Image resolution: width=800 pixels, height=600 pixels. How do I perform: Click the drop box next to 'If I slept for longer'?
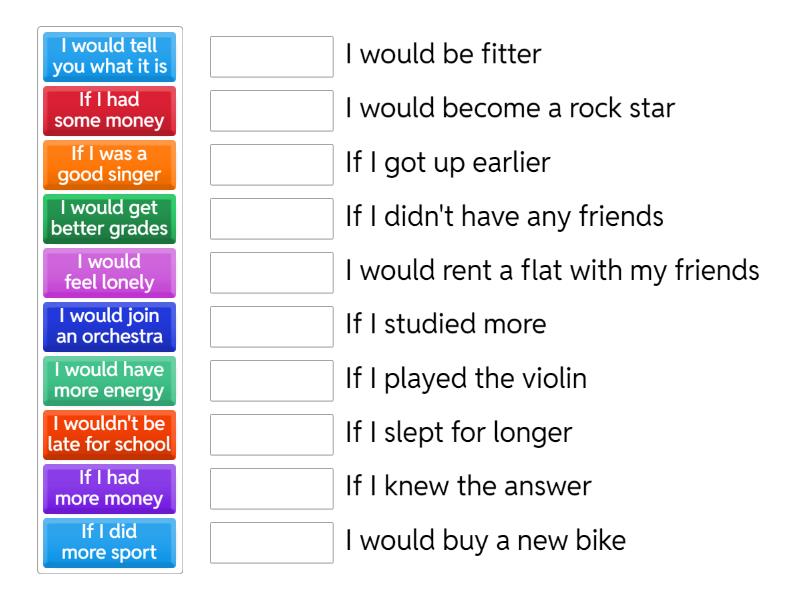pyautogui.click(x=272, y=435)
